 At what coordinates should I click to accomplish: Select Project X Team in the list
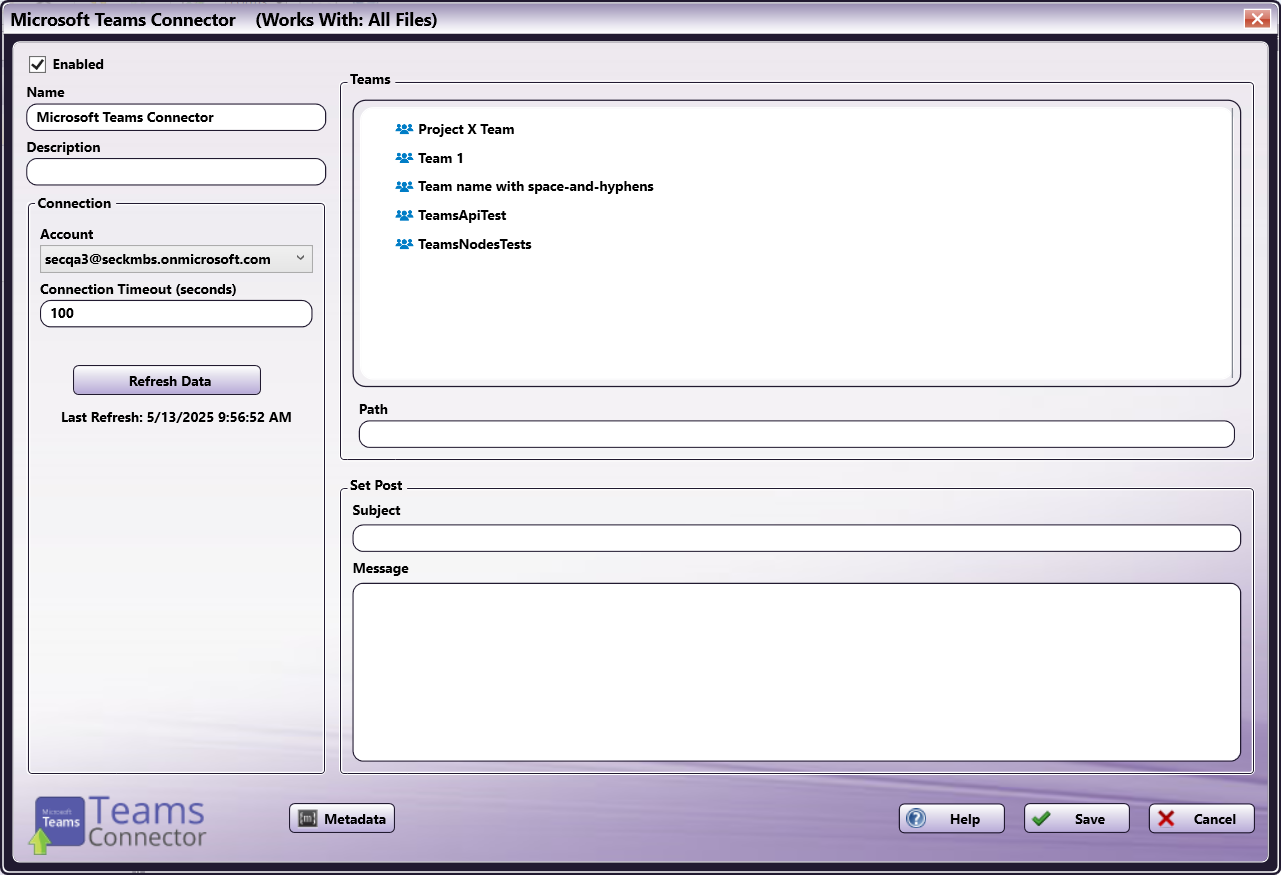466,129
